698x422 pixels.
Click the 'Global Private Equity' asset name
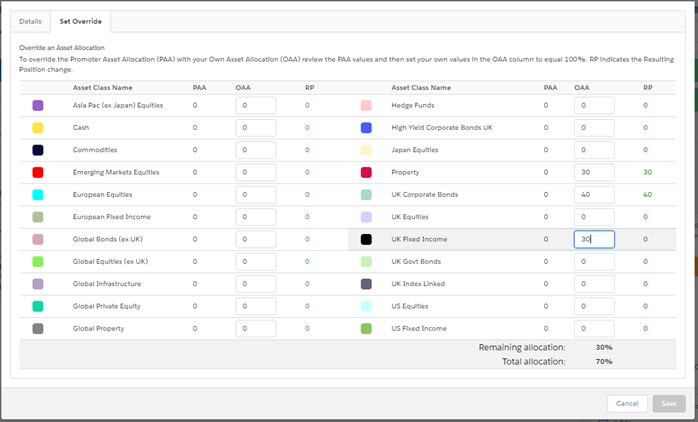tap(107, 306)
